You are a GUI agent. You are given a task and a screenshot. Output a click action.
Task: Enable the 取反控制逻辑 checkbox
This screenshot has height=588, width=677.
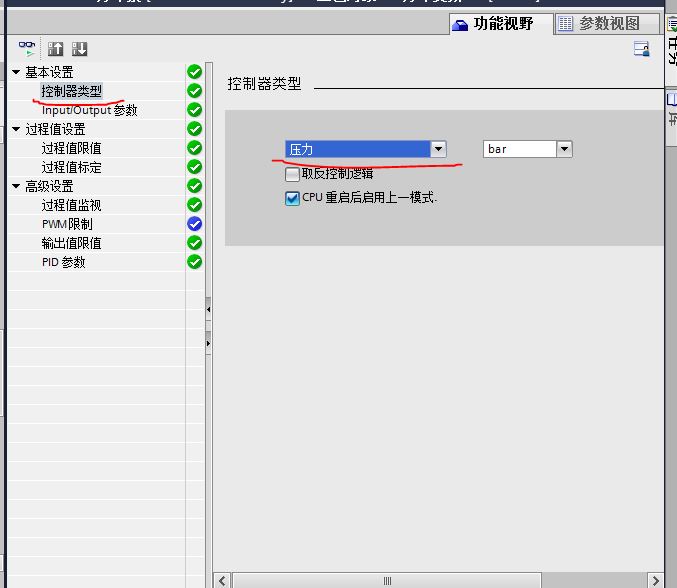[292, 174]
